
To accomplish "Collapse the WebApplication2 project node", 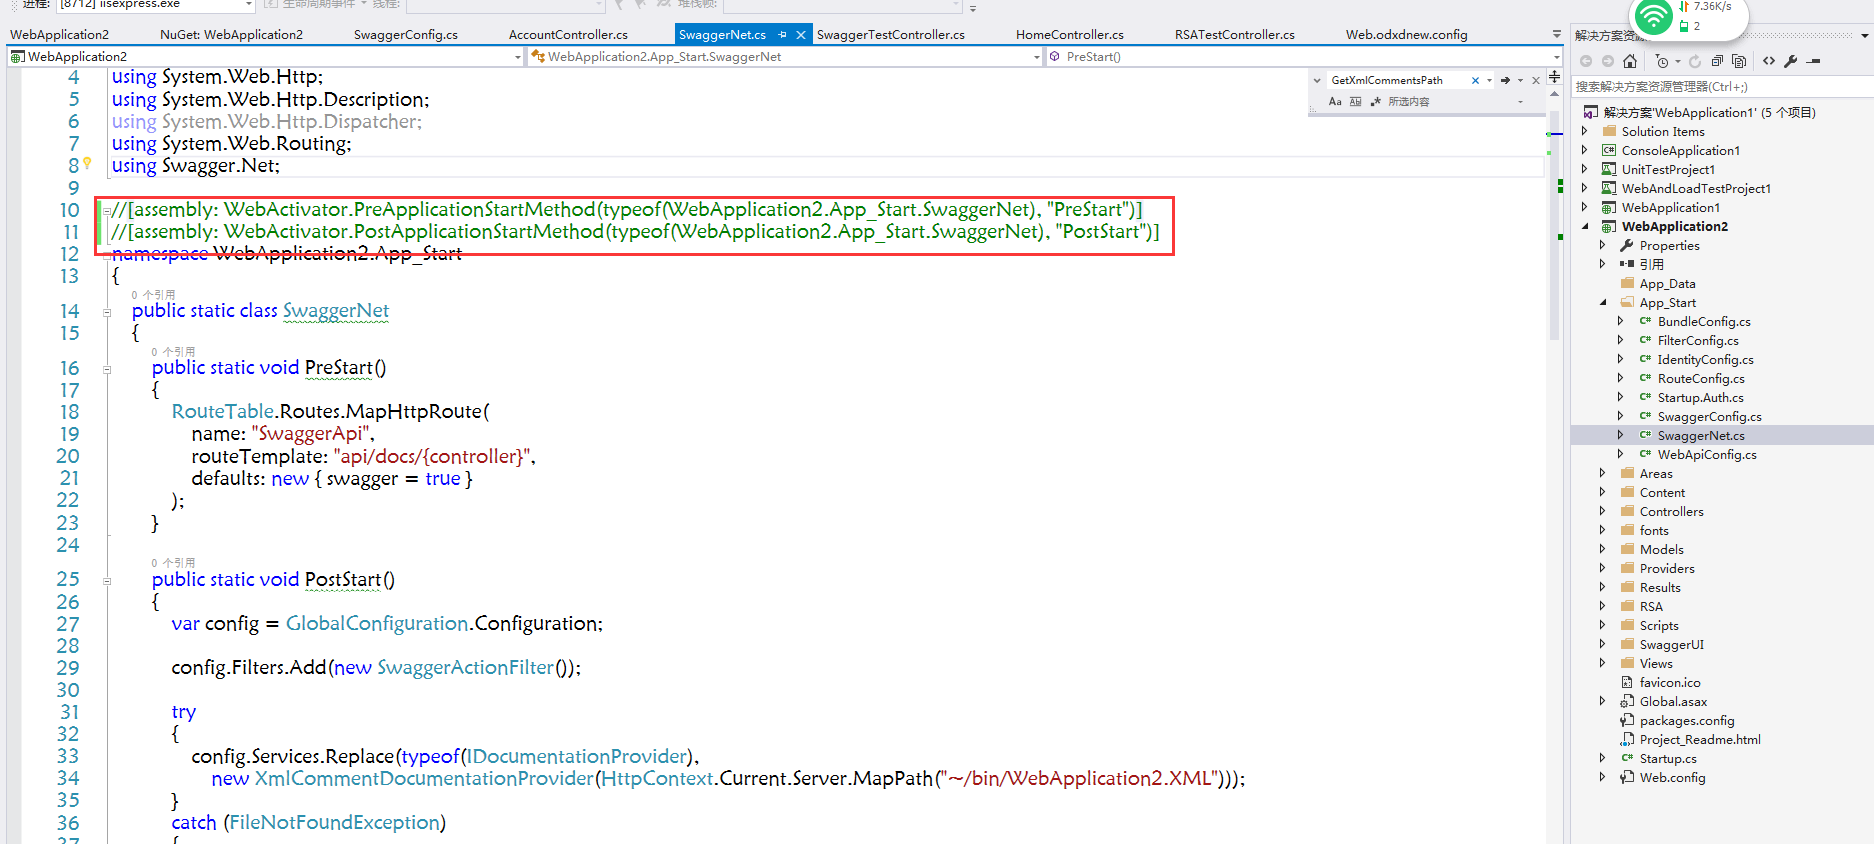I will click(1585, 227).
